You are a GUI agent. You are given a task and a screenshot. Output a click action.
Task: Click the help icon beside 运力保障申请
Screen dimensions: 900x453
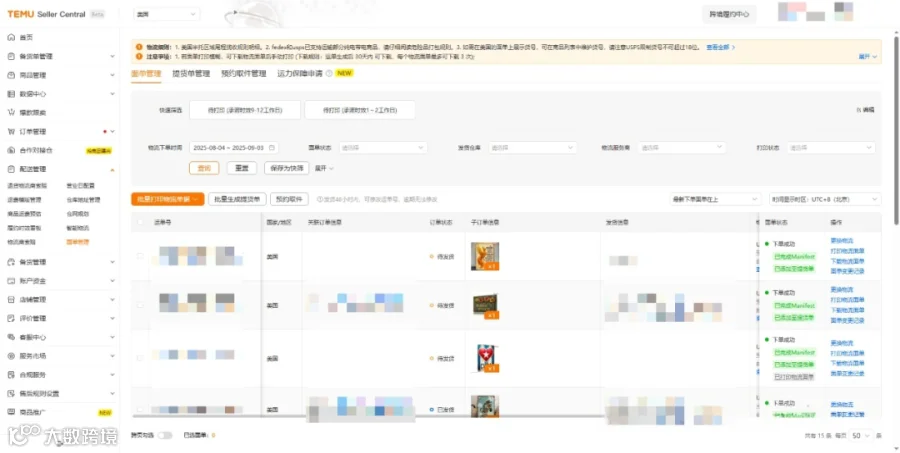[329, 73]
